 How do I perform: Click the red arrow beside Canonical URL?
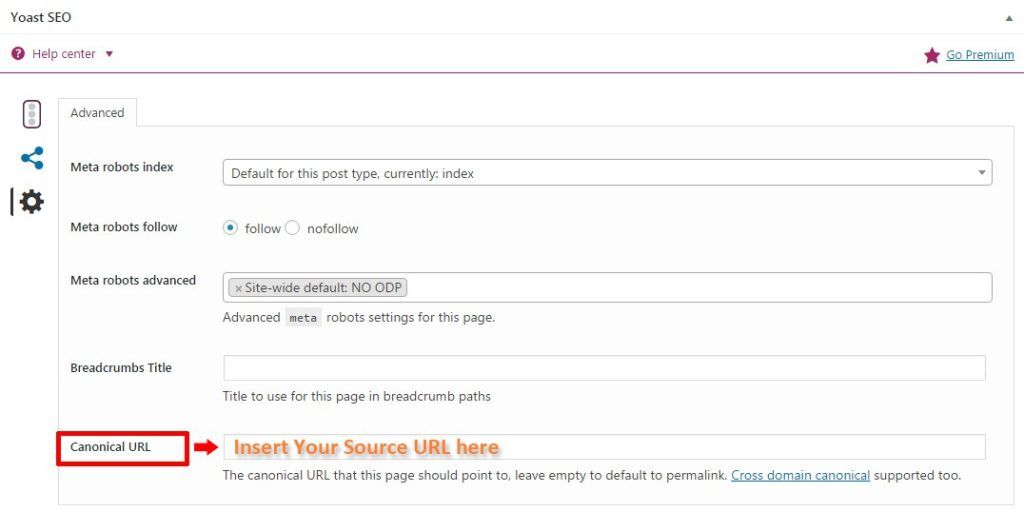(205, 447)
